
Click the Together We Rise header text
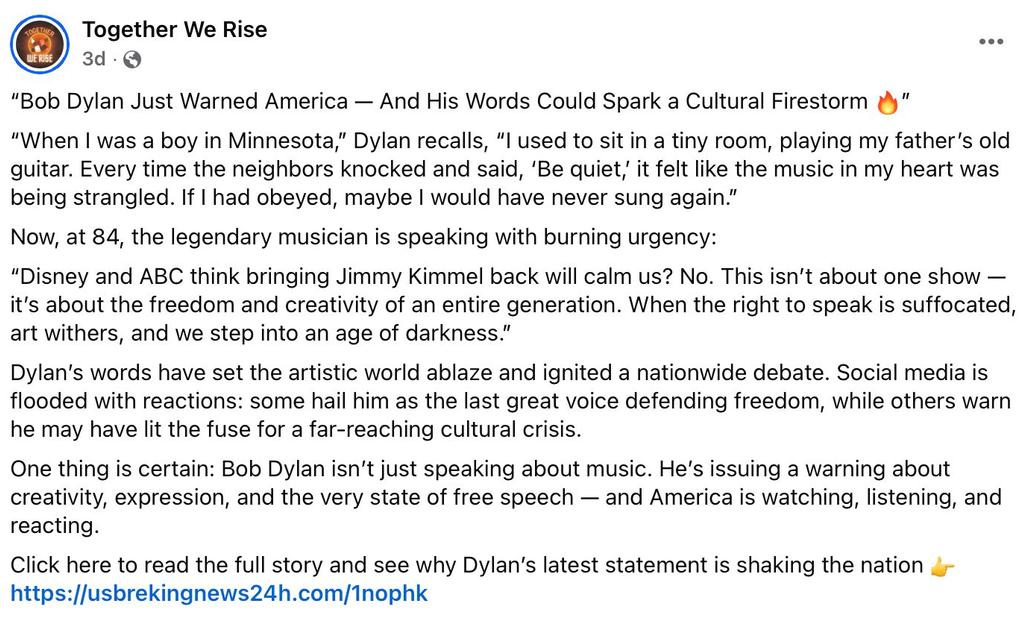click(x=175, y=29)
